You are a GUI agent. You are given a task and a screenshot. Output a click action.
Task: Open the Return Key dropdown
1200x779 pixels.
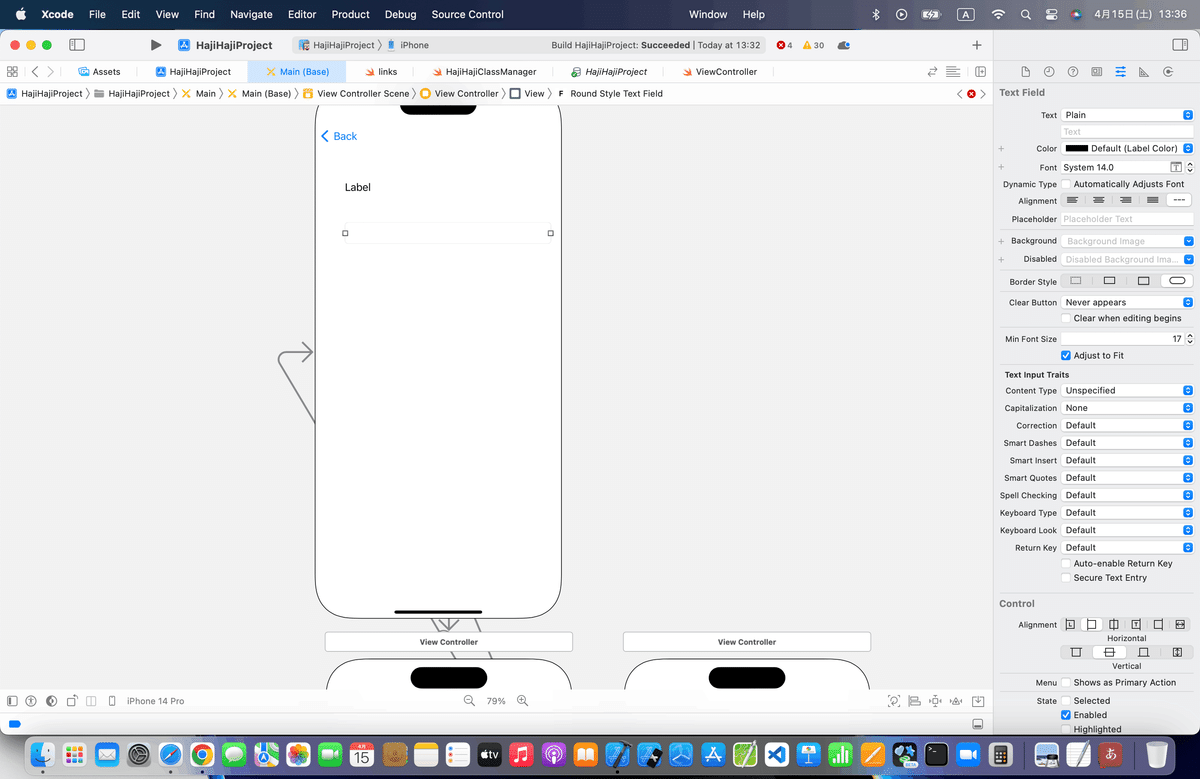1127,547
